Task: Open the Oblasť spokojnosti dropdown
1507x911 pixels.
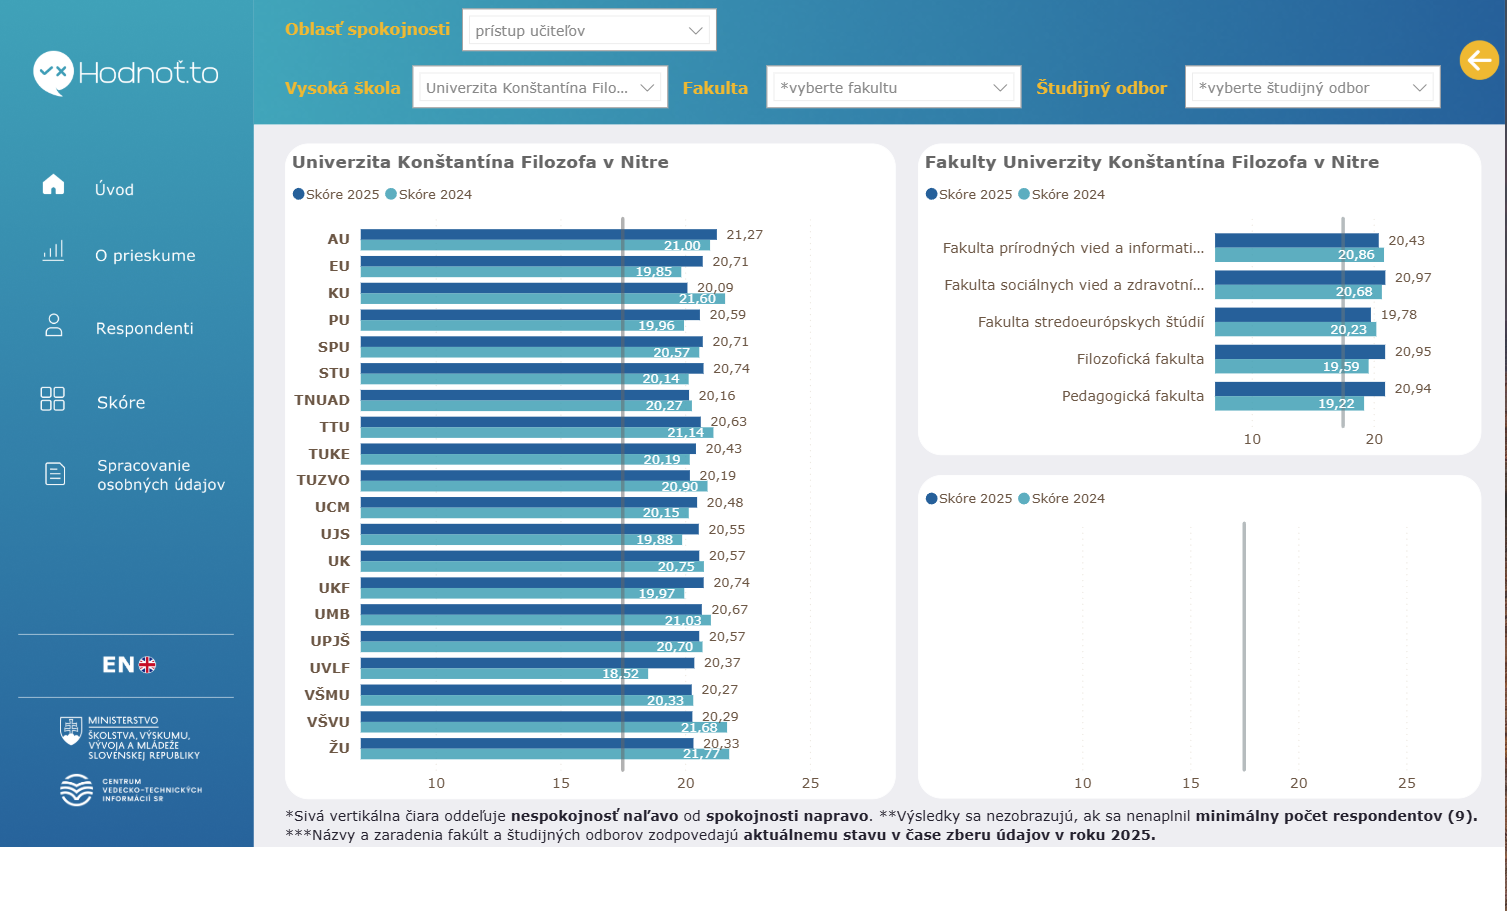Action: click(x=590, y=31)
